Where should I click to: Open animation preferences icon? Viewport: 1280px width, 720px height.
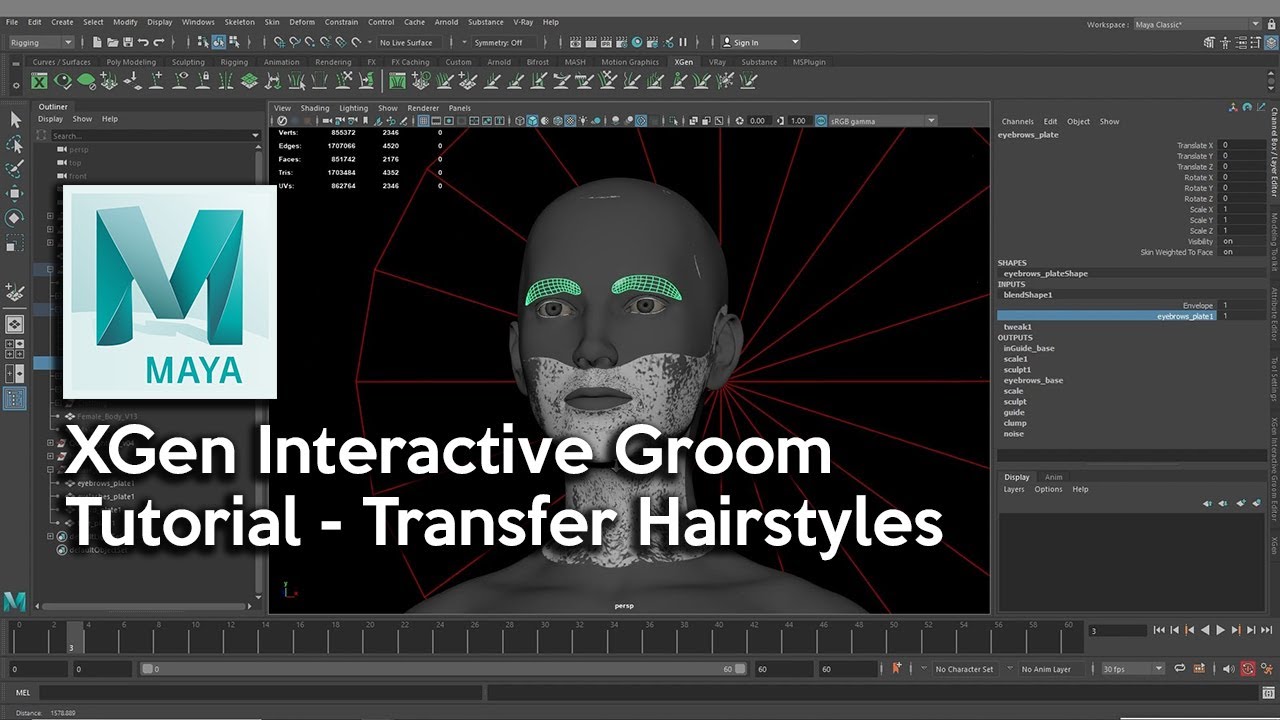coord(1267,669)
